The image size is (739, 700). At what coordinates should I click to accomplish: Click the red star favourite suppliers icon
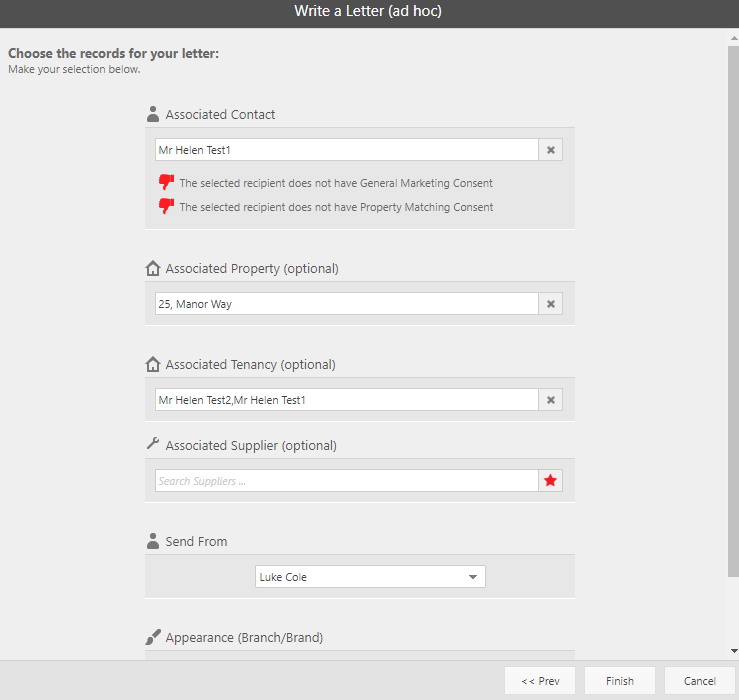[550, 481]
